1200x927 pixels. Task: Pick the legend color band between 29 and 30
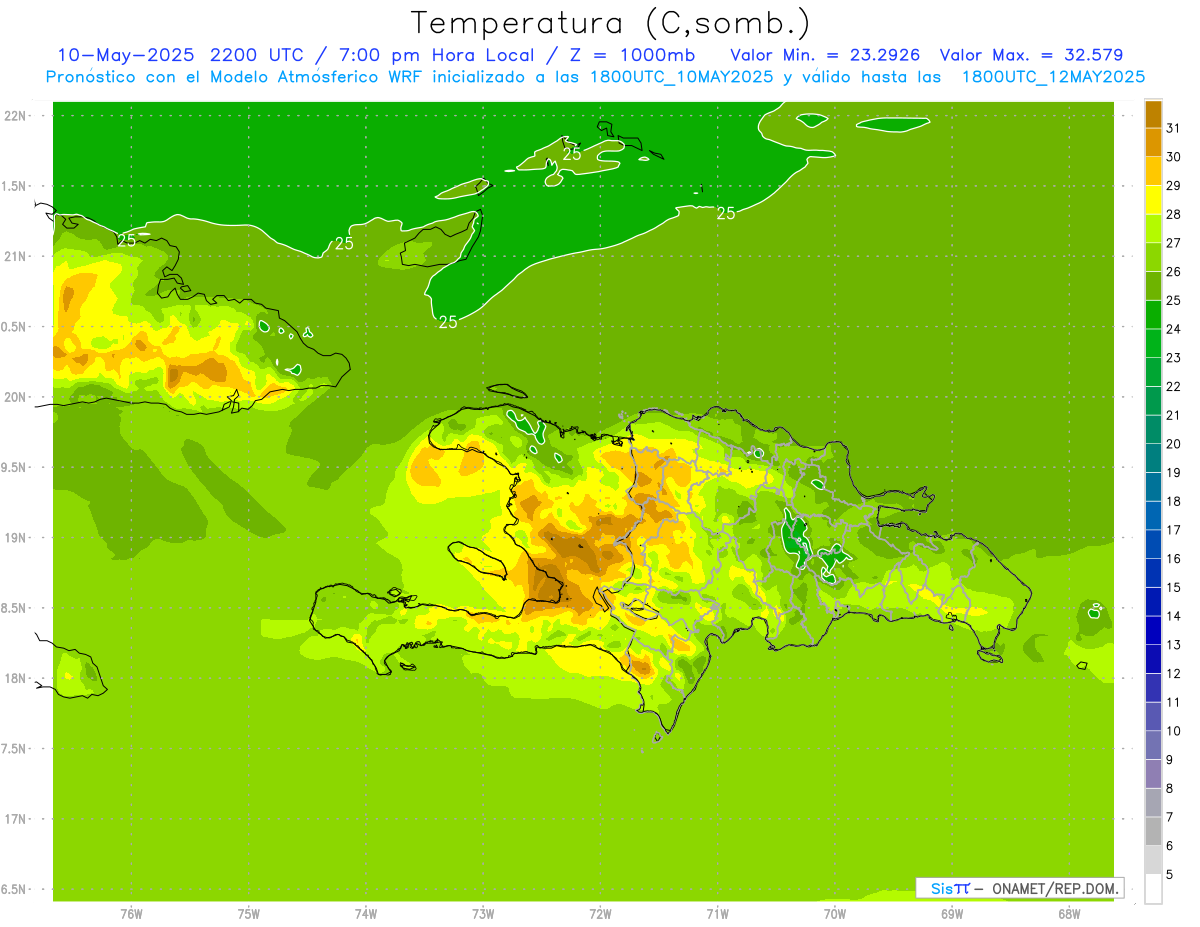point(1153,171)
